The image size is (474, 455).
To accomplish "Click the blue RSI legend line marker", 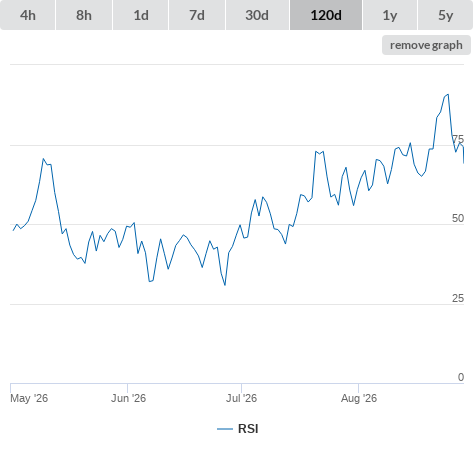I will [225, 429].
